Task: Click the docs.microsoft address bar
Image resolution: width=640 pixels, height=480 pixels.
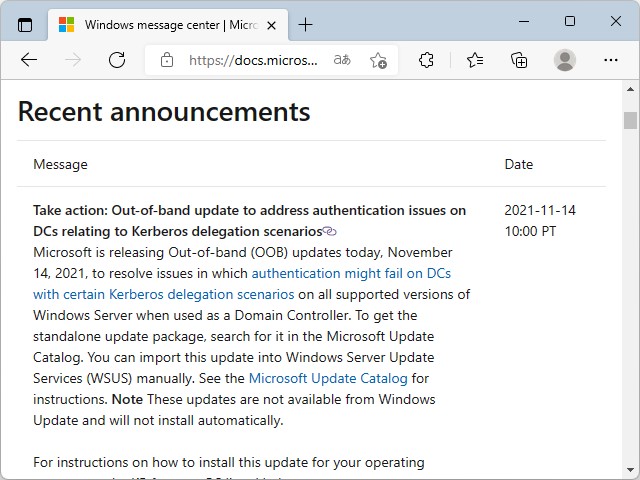Action: [253, 60]
